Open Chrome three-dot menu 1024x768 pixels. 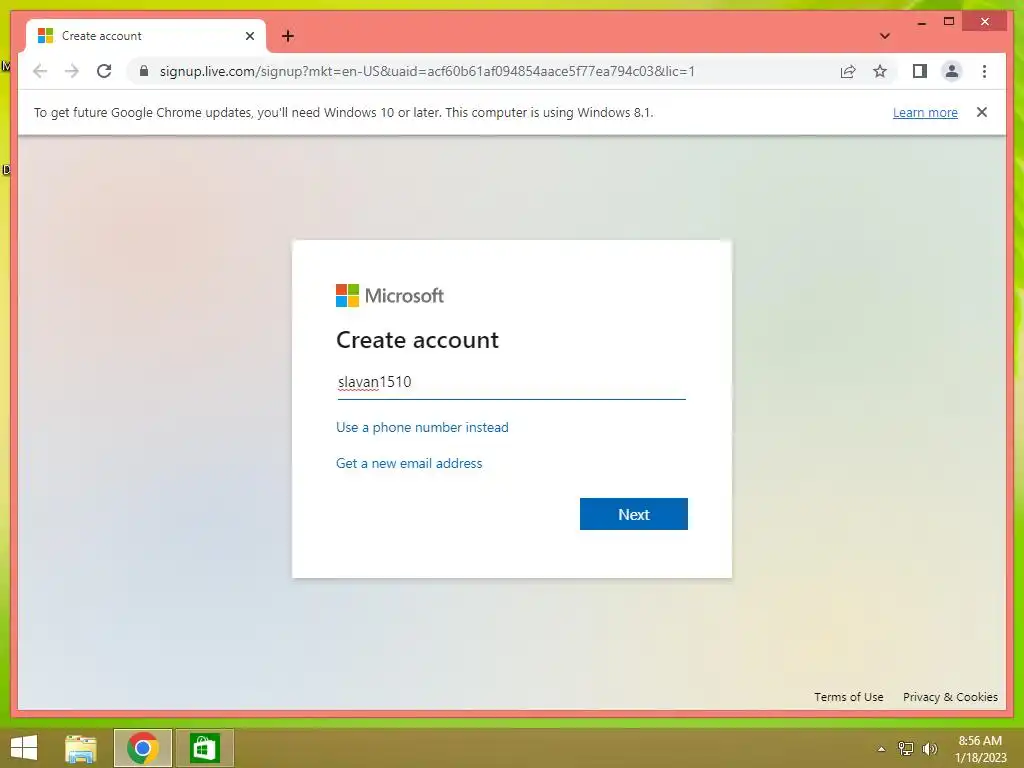tap(984, 71)
